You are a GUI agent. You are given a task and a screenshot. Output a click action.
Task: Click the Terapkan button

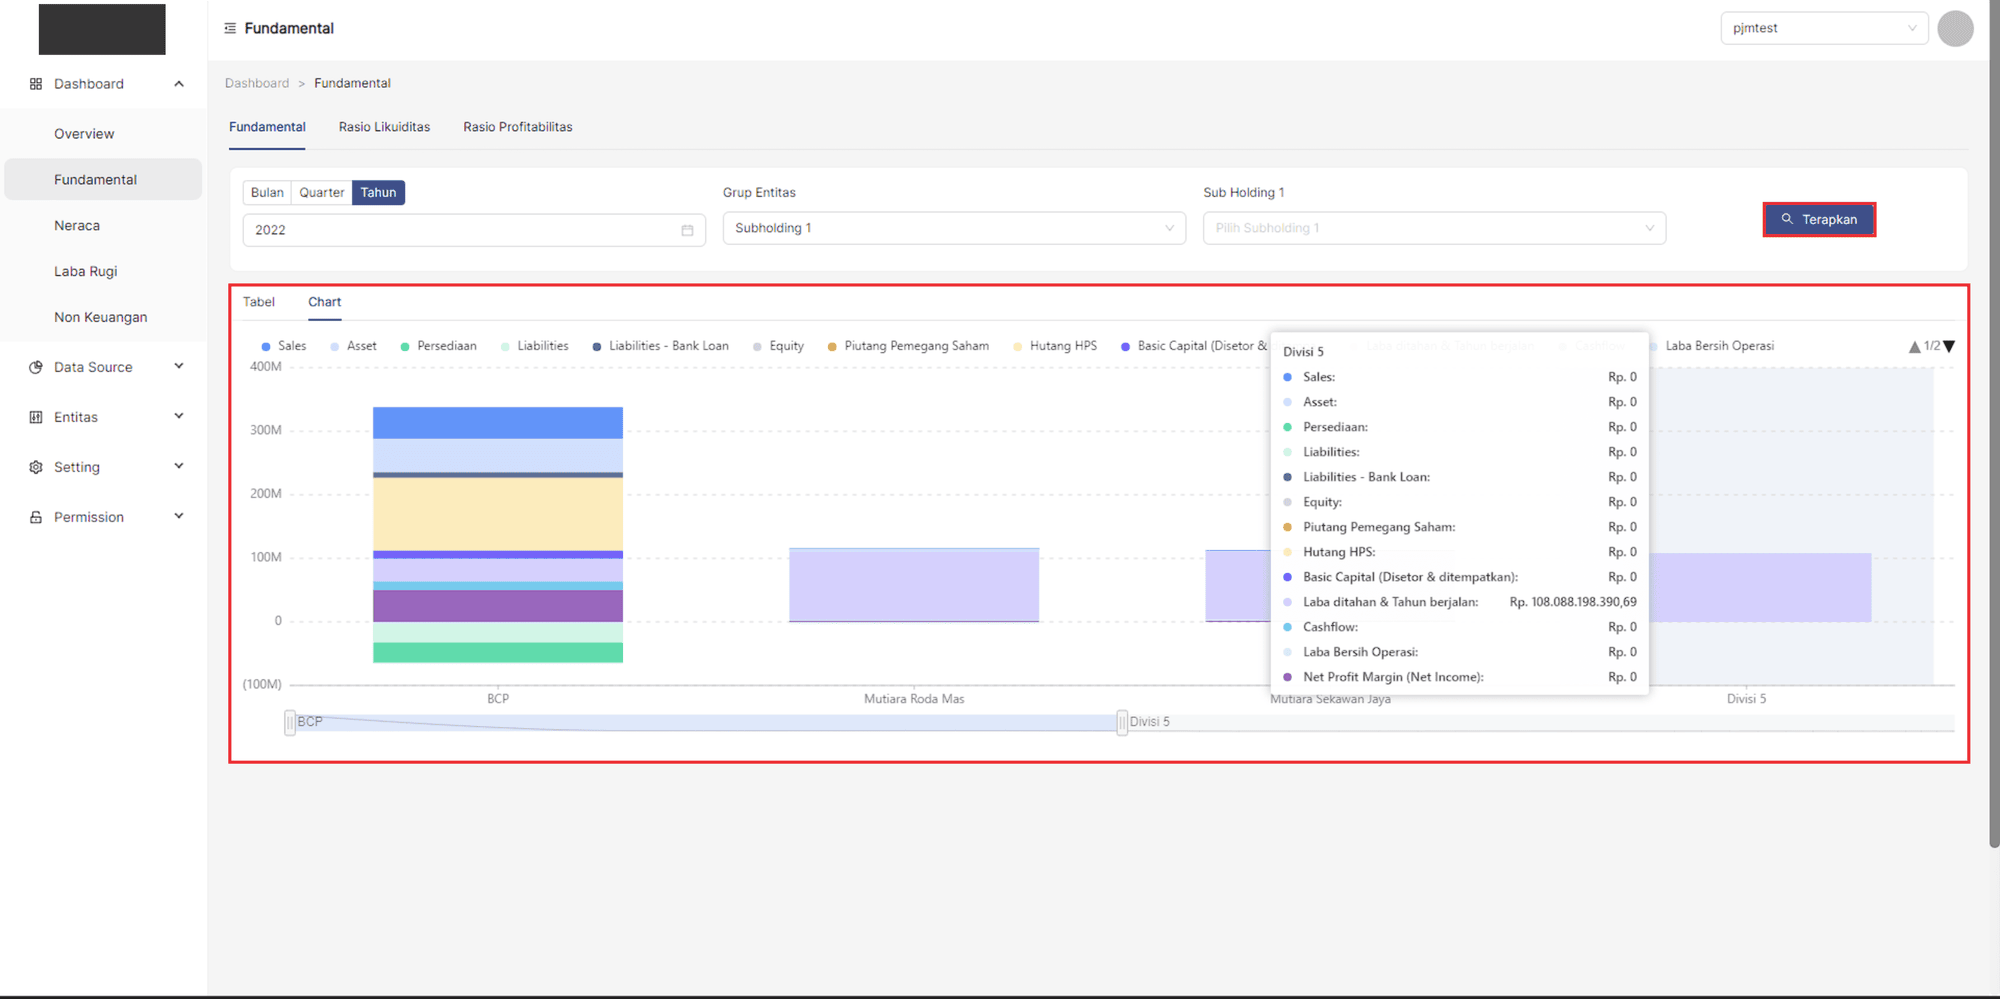[1818, 219]
